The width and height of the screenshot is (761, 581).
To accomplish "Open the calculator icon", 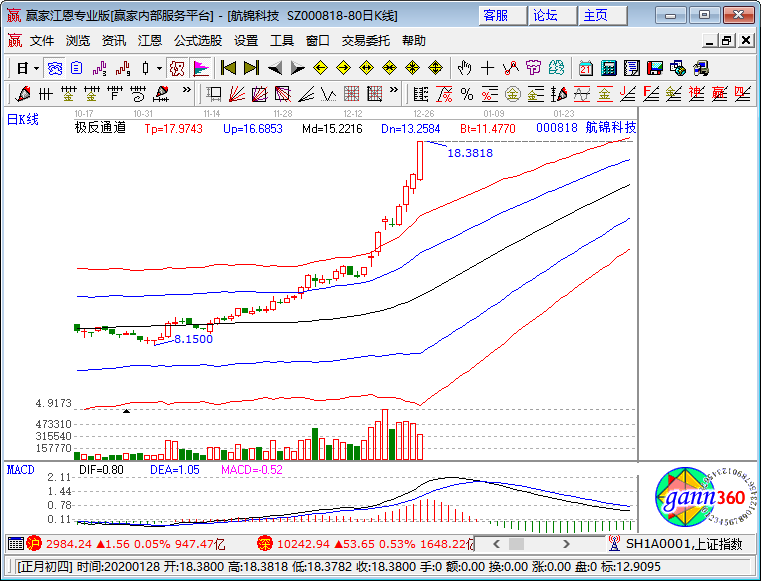I will [x=609, y=68].
